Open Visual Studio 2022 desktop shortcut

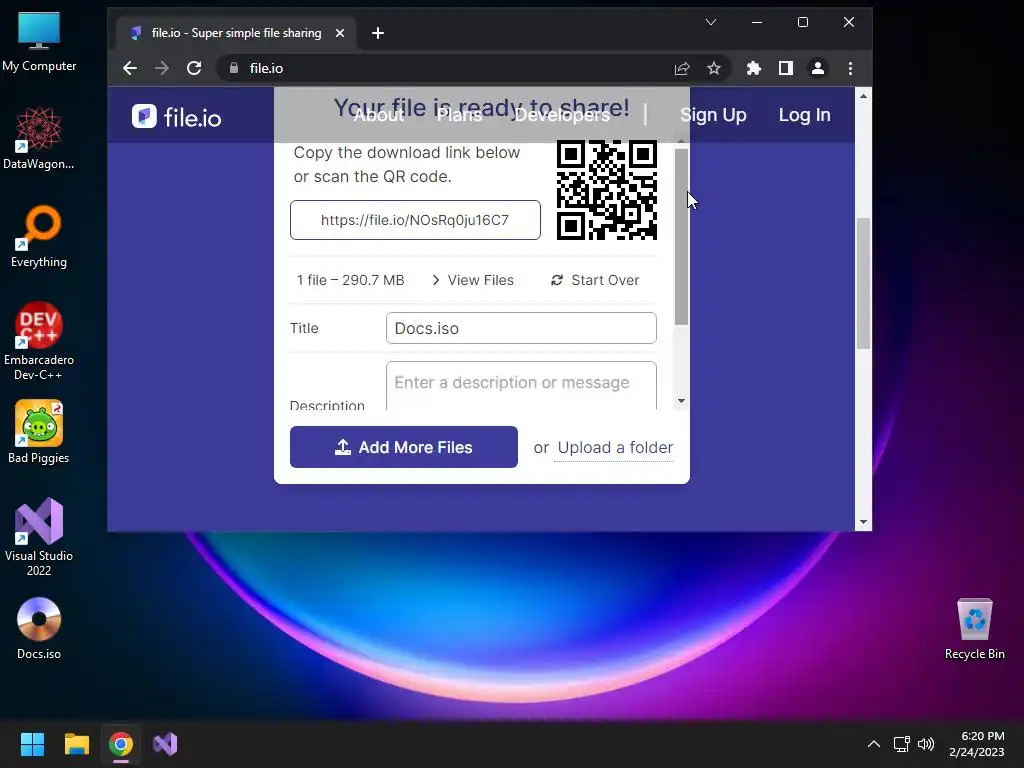click(39, 537)
